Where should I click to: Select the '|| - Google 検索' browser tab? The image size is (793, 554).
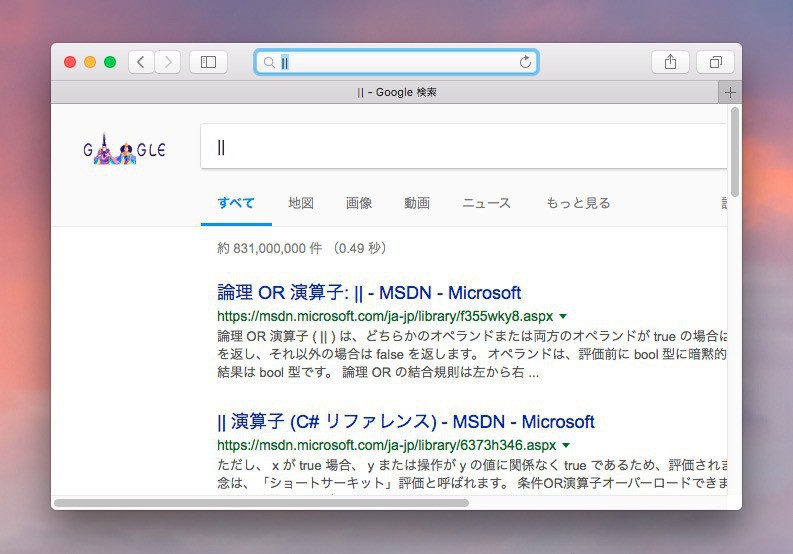(384, 93)
